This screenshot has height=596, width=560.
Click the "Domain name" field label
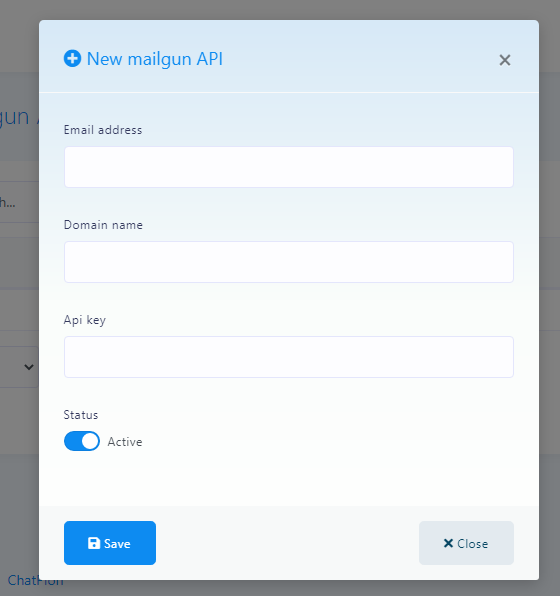(x=103, y=225)
